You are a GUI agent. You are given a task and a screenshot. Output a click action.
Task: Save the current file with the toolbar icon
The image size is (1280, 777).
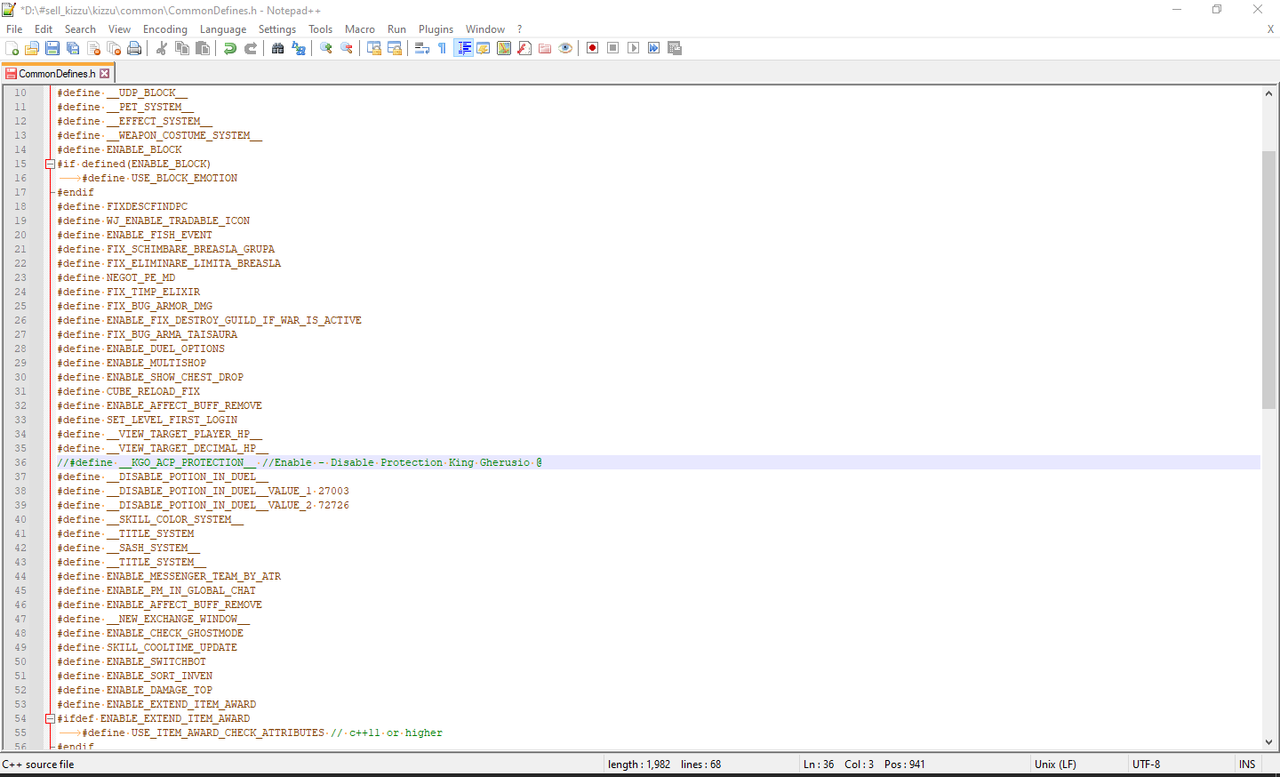tap(52, 48)
